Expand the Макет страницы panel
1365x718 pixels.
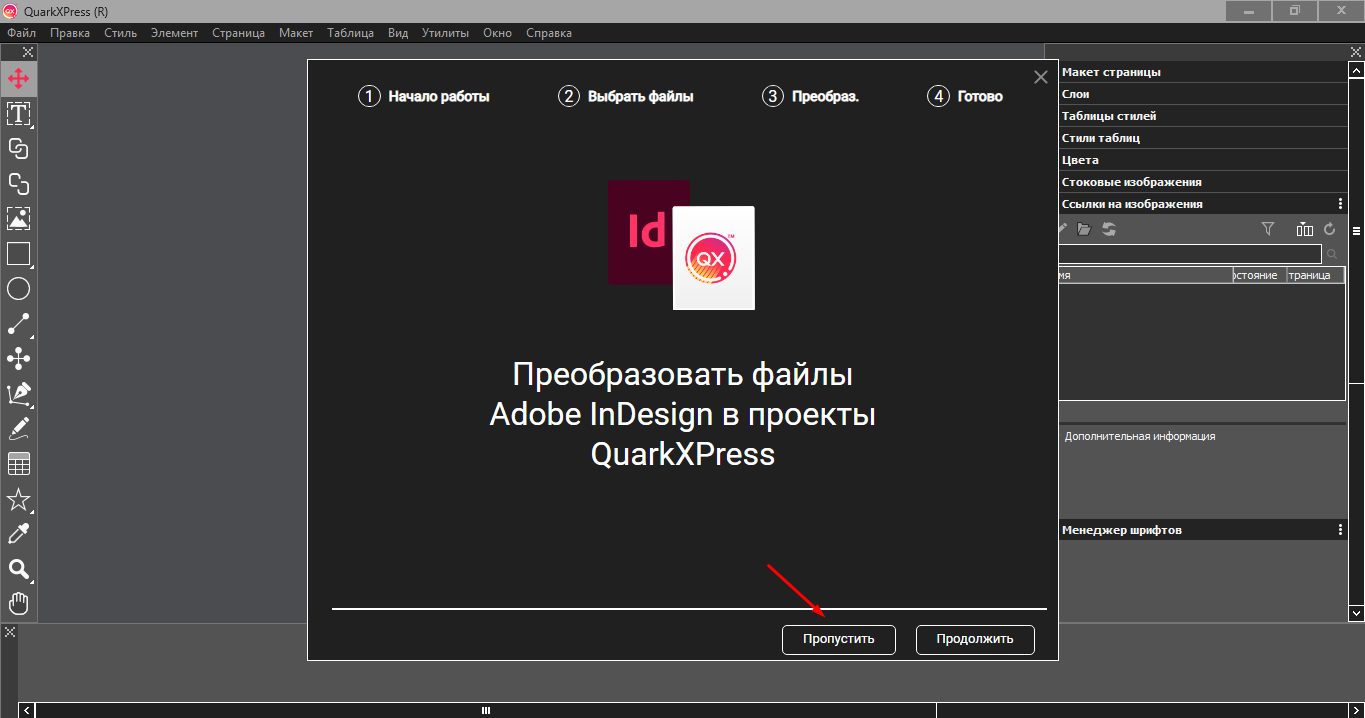(x=1203, y=72)
